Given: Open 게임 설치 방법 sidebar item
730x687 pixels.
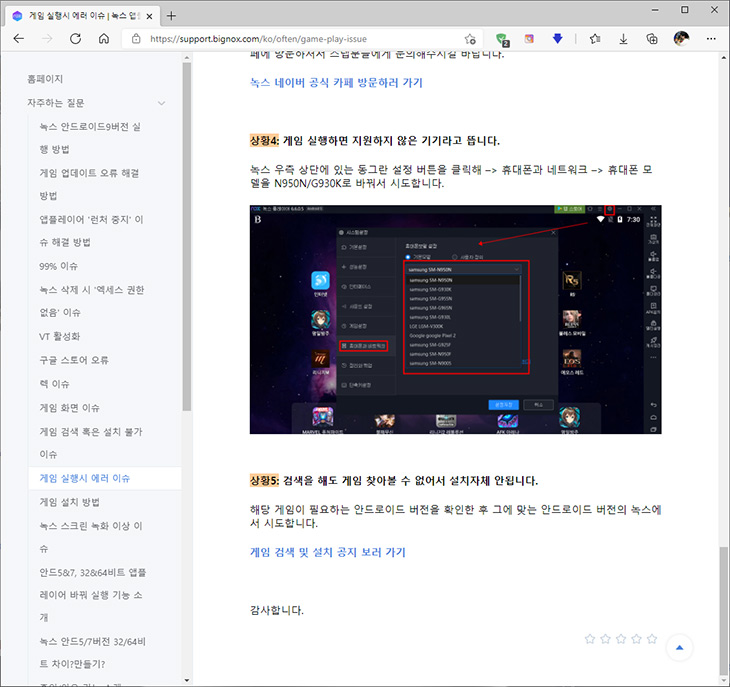Looking at the screenshot, I should [x=69, y=502].
